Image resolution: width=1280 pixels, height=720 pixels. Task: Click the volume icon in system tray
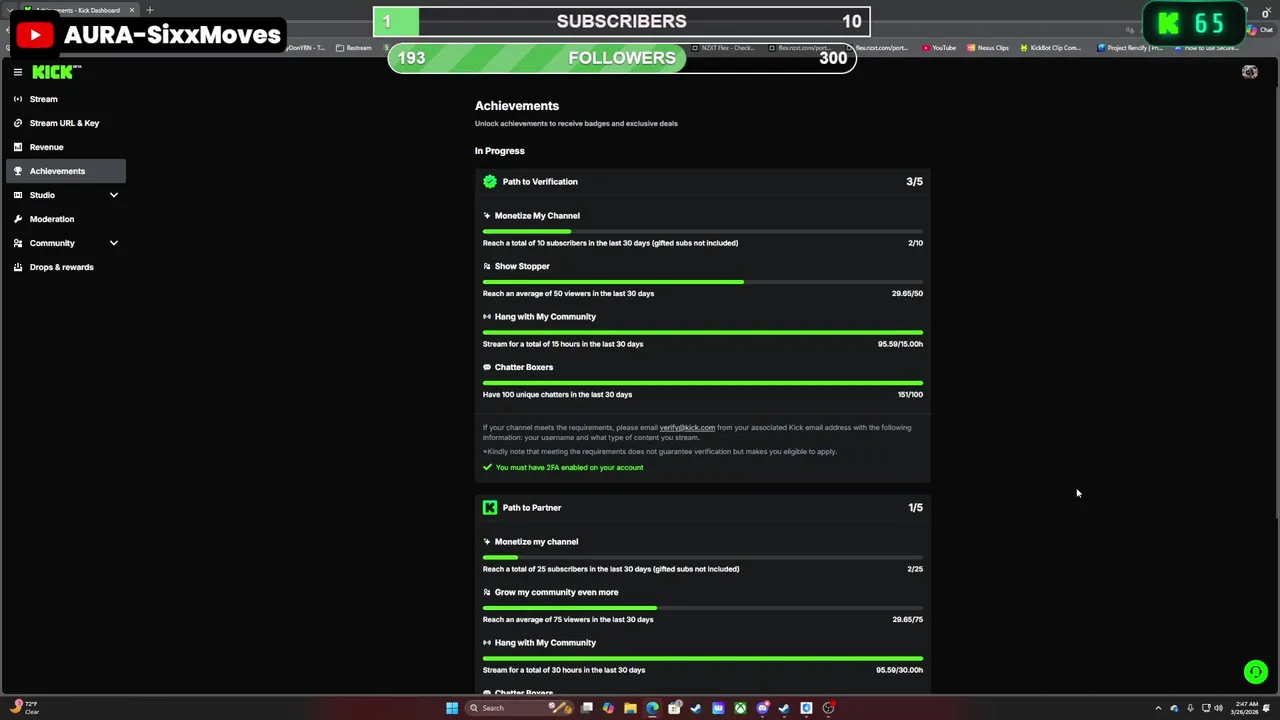(1219, 708)
